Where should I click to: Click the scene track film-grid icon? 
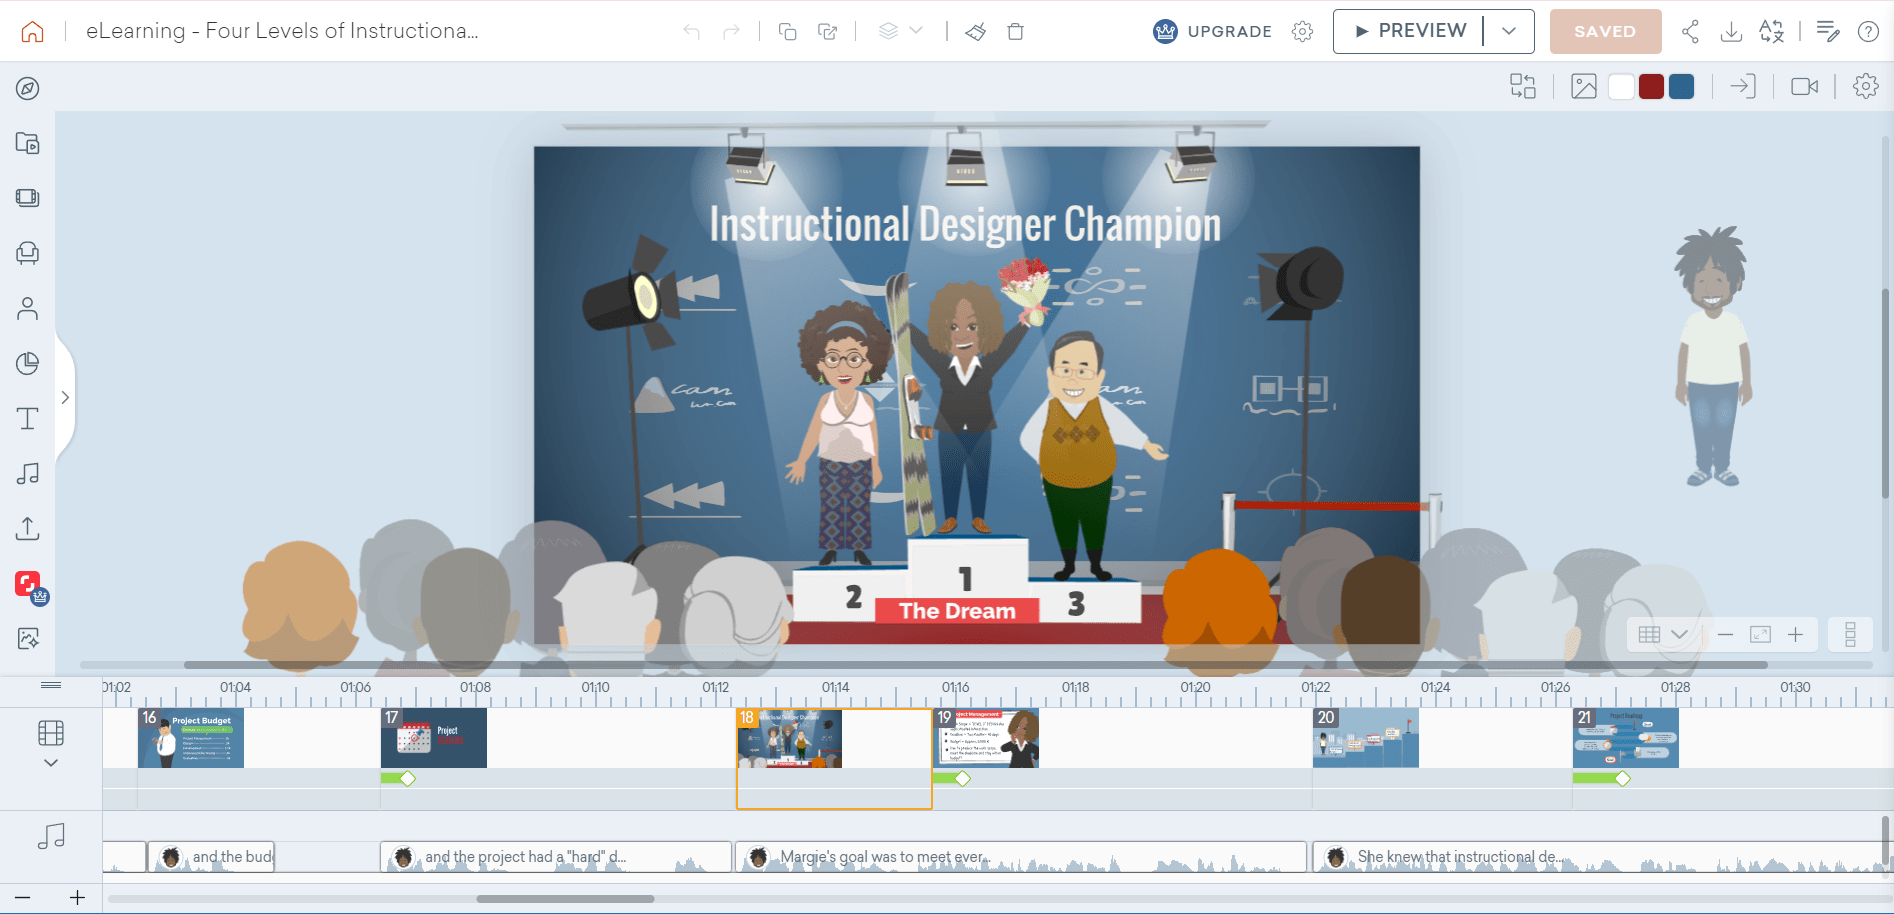pos(51,733)
